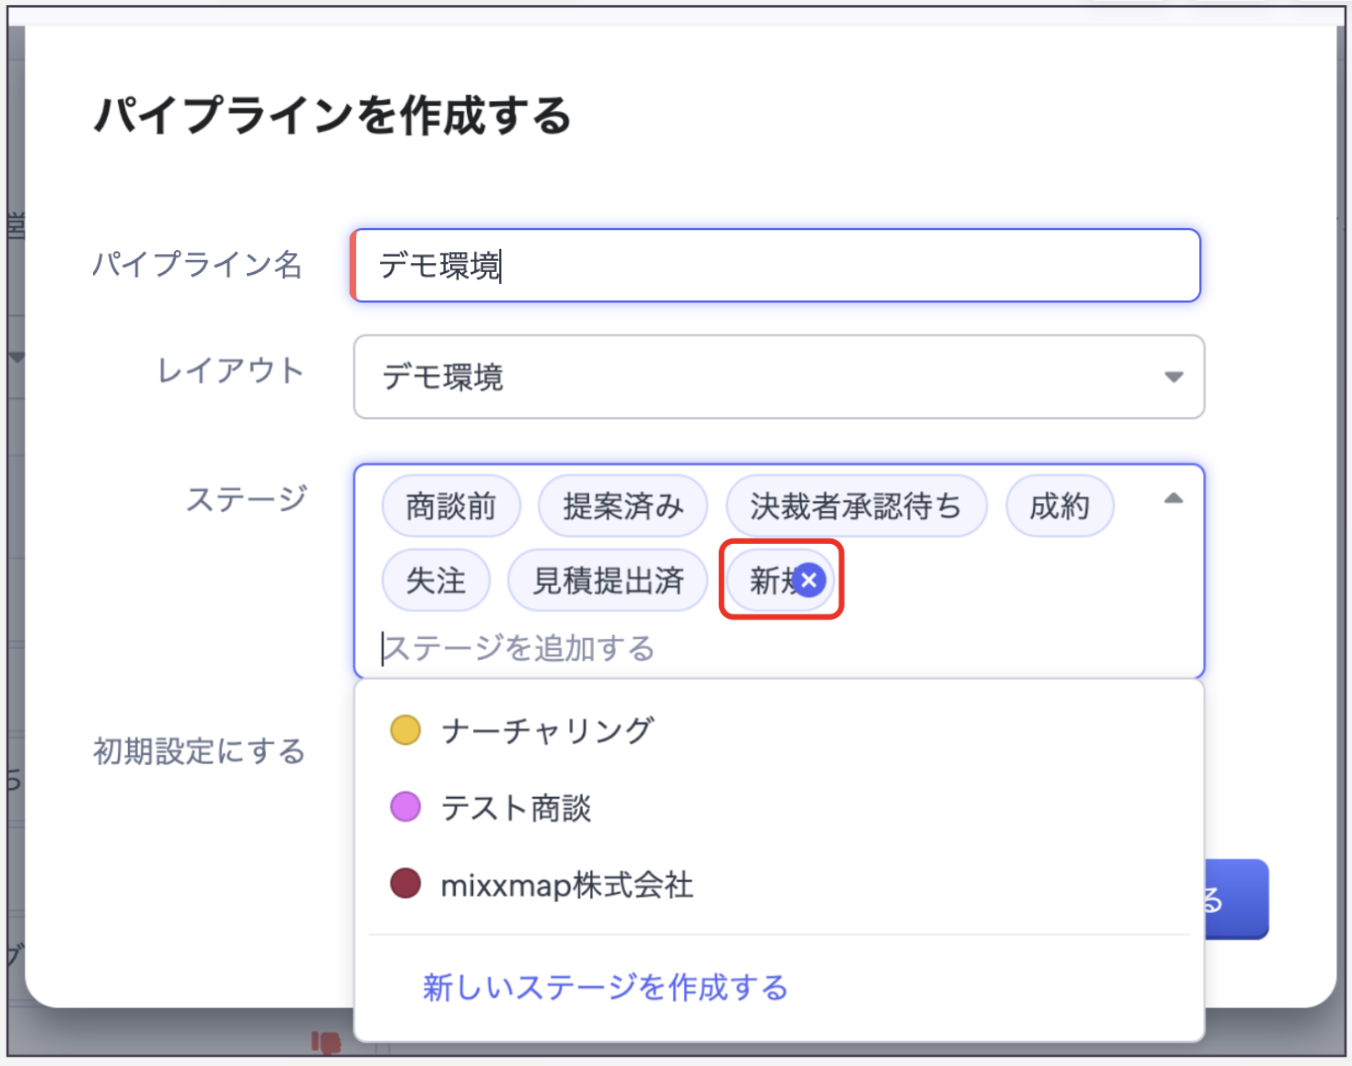
Task: Click the 見積提出済 stage tag
Action: [608, 580]
